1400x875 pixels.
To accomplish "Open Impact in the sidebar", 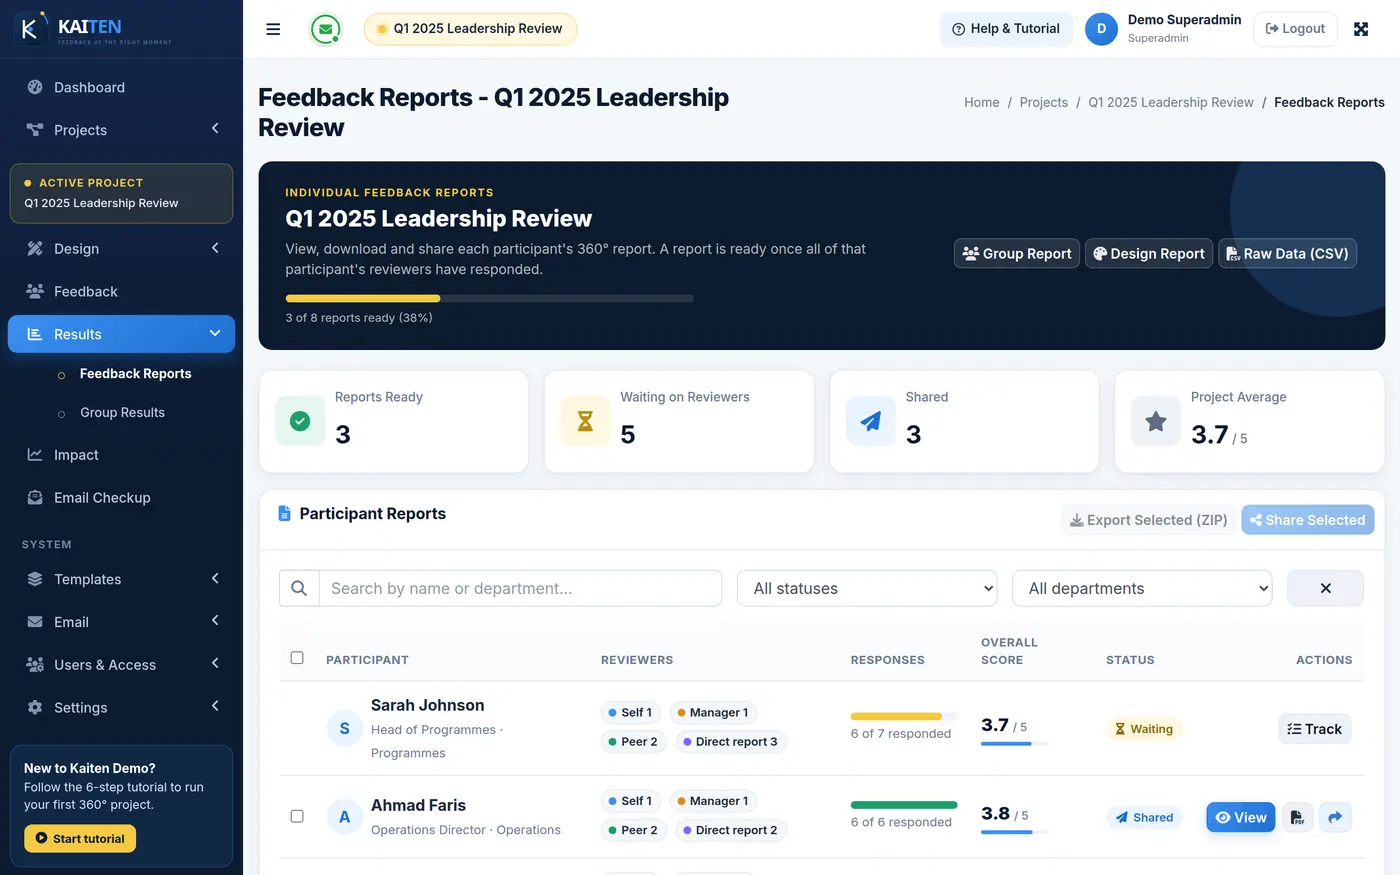I will (121, 455).
